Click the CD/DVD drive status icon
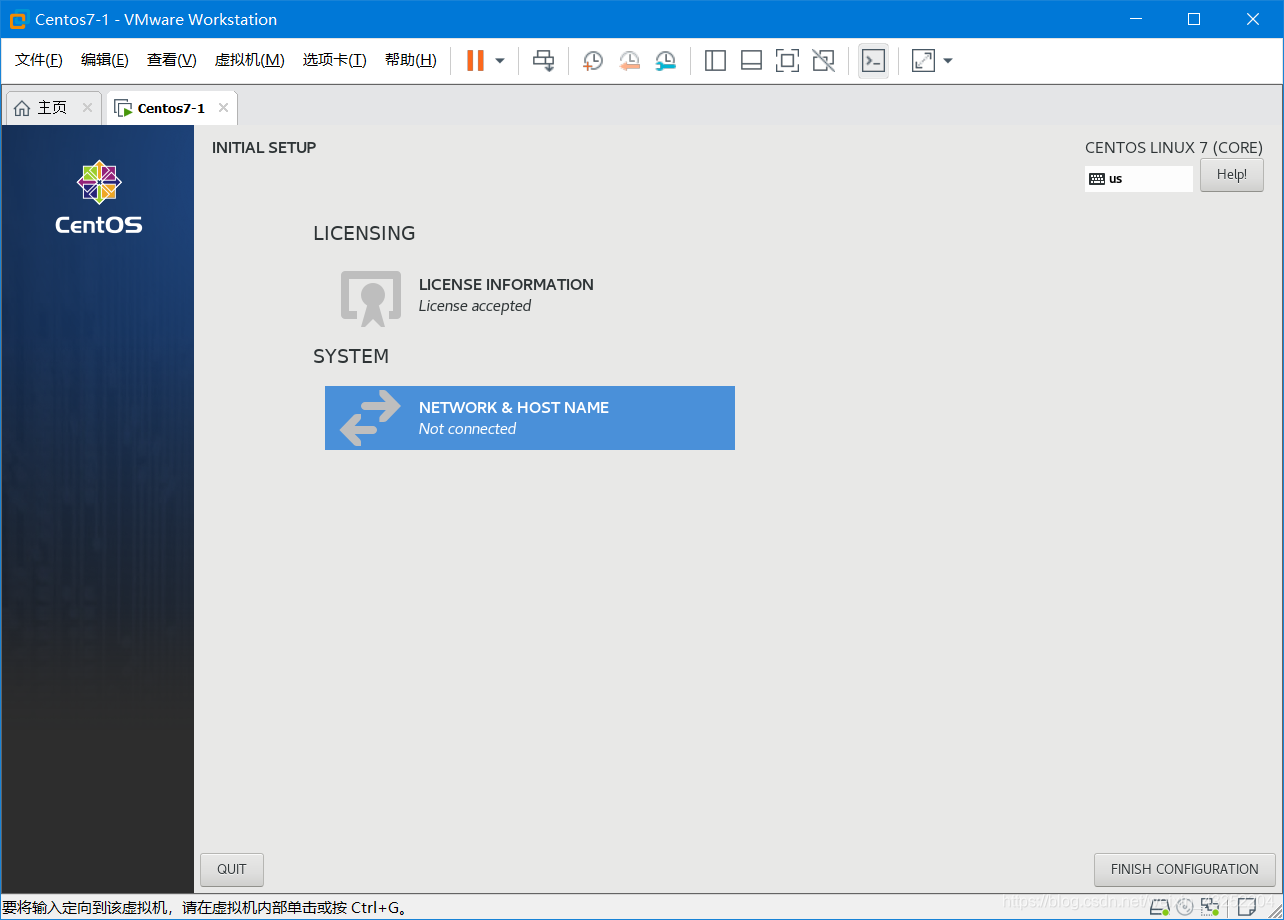This screenshot has width=1284, height=920. point(1185,907)
